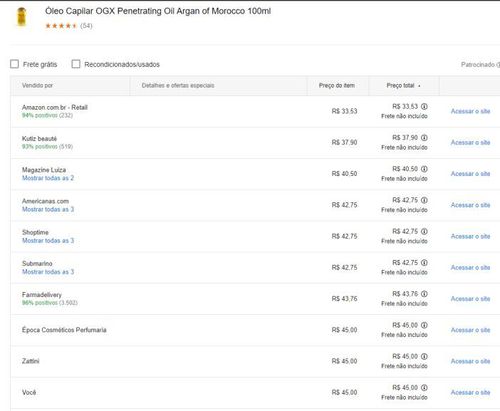
Task: Open info icon for Magazine Luiza total price
Action: click(424, 169)
